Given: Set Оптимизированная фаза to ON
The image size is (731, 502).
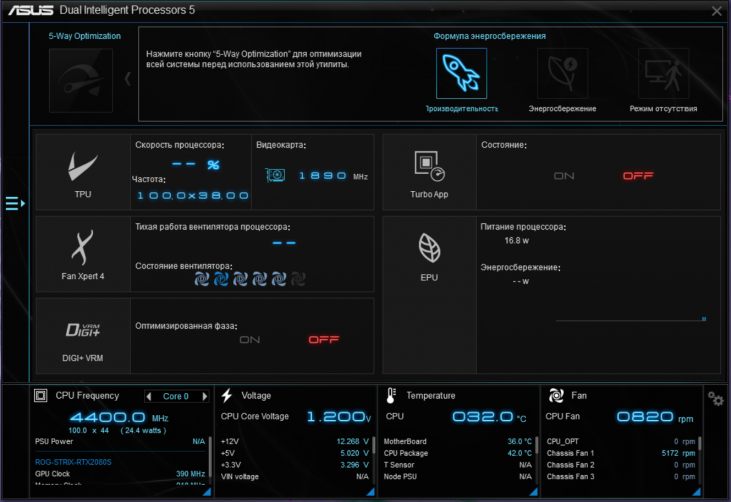Looking at the screenshot, I should pyautogui.click(x=249, y=339).
